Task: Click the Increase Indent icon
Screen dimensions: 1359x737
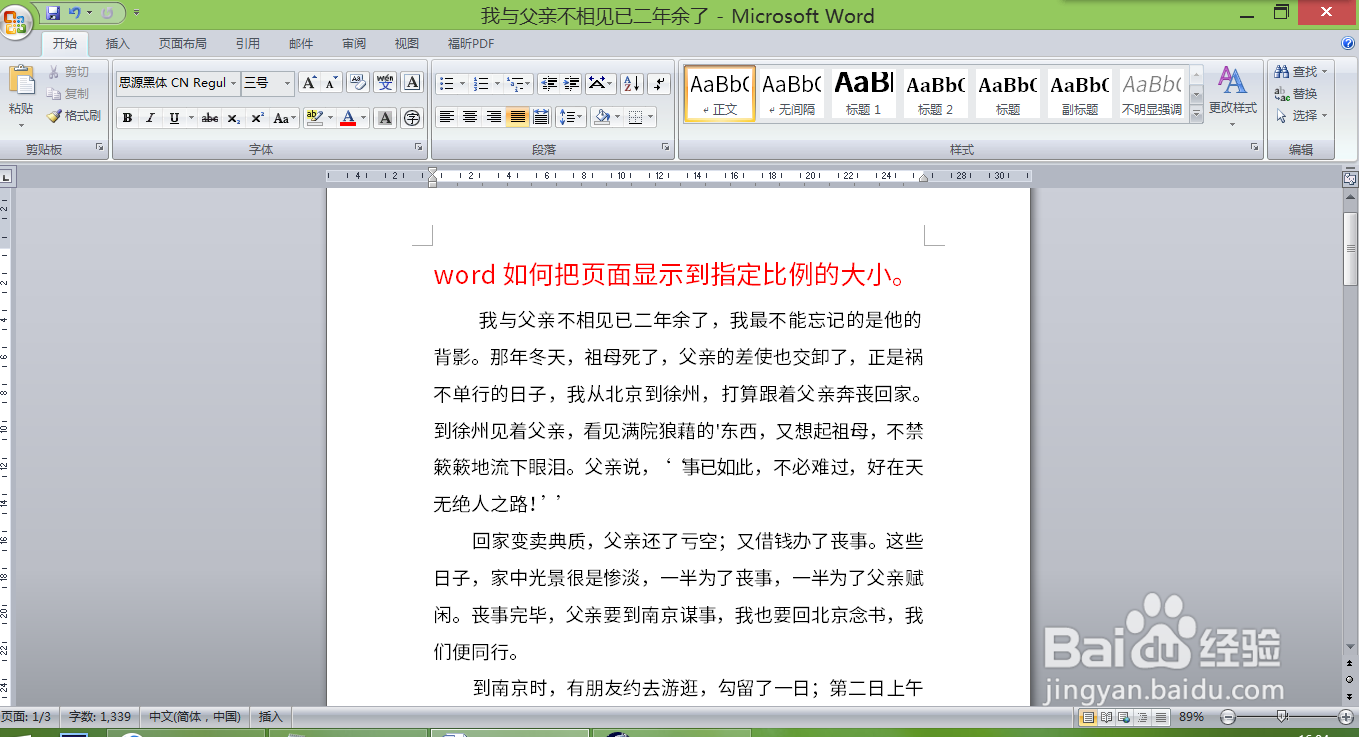Action: (571, 84)
